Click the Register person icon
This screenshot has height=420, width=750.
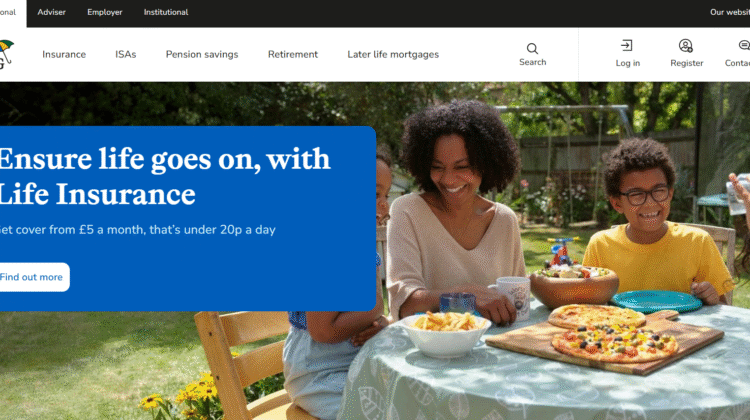click(685, 45)
